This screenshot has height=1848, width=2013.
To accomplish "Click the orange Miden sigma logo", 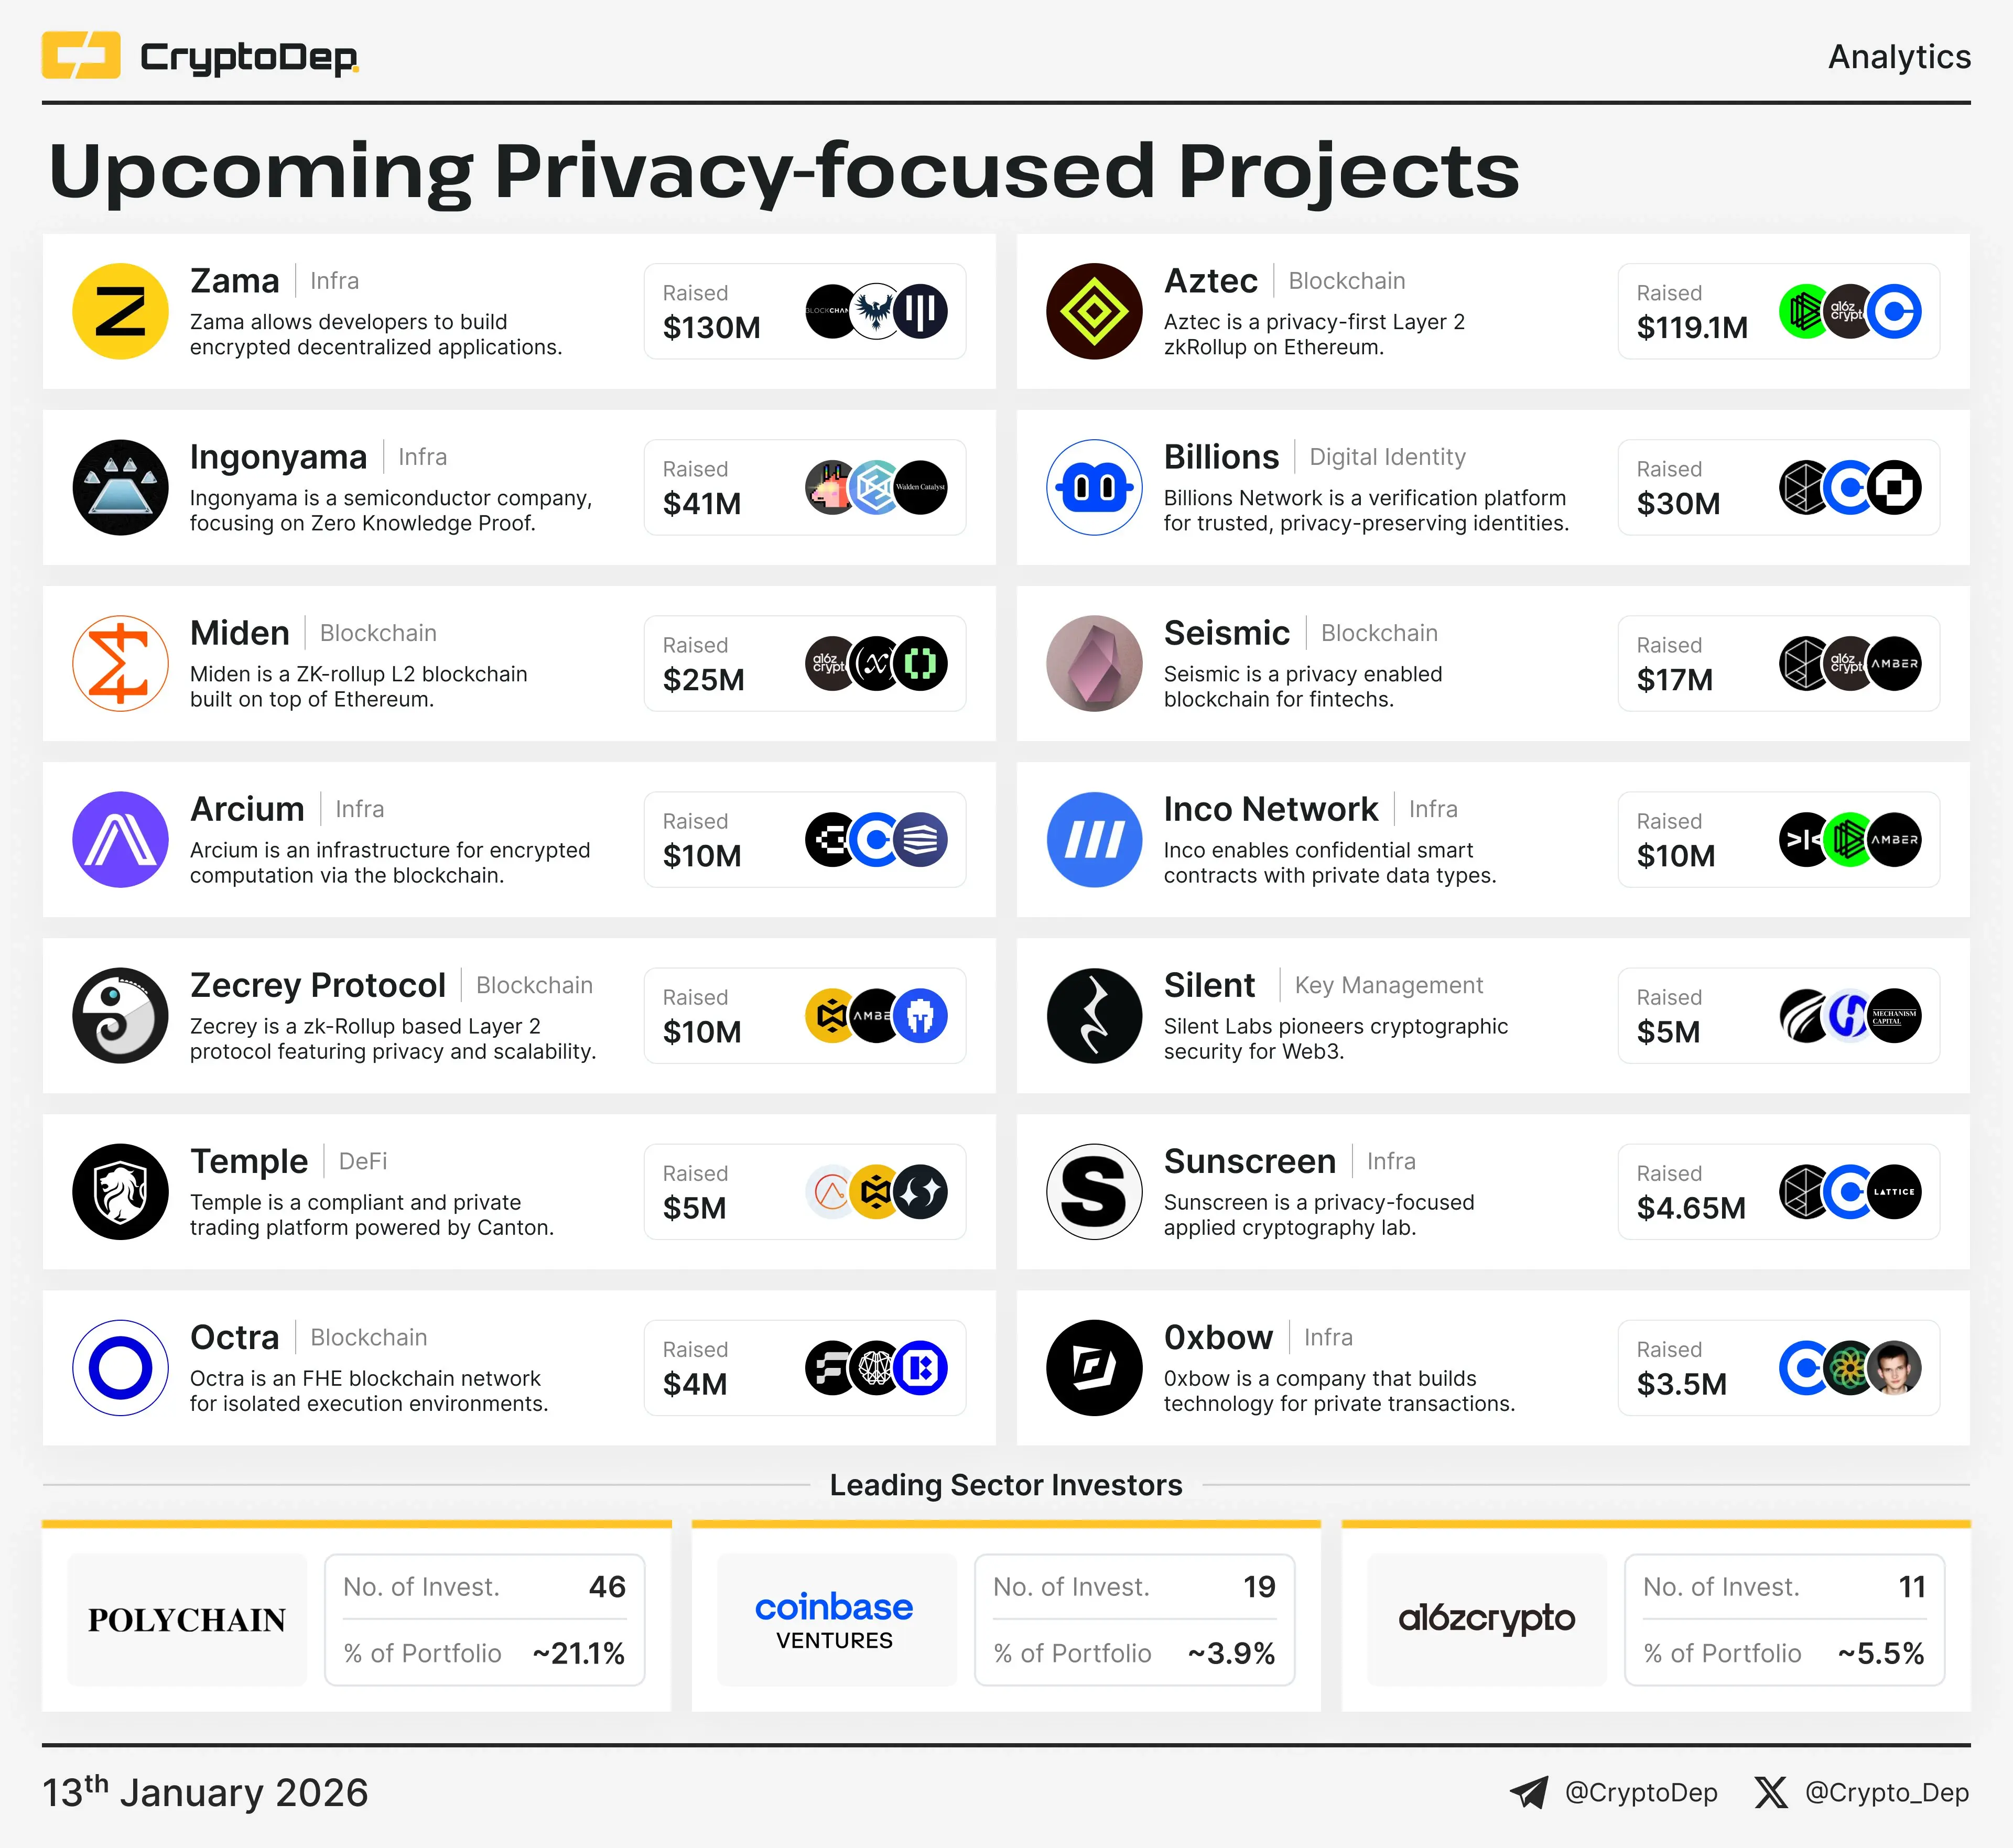I will coord(120,663).
